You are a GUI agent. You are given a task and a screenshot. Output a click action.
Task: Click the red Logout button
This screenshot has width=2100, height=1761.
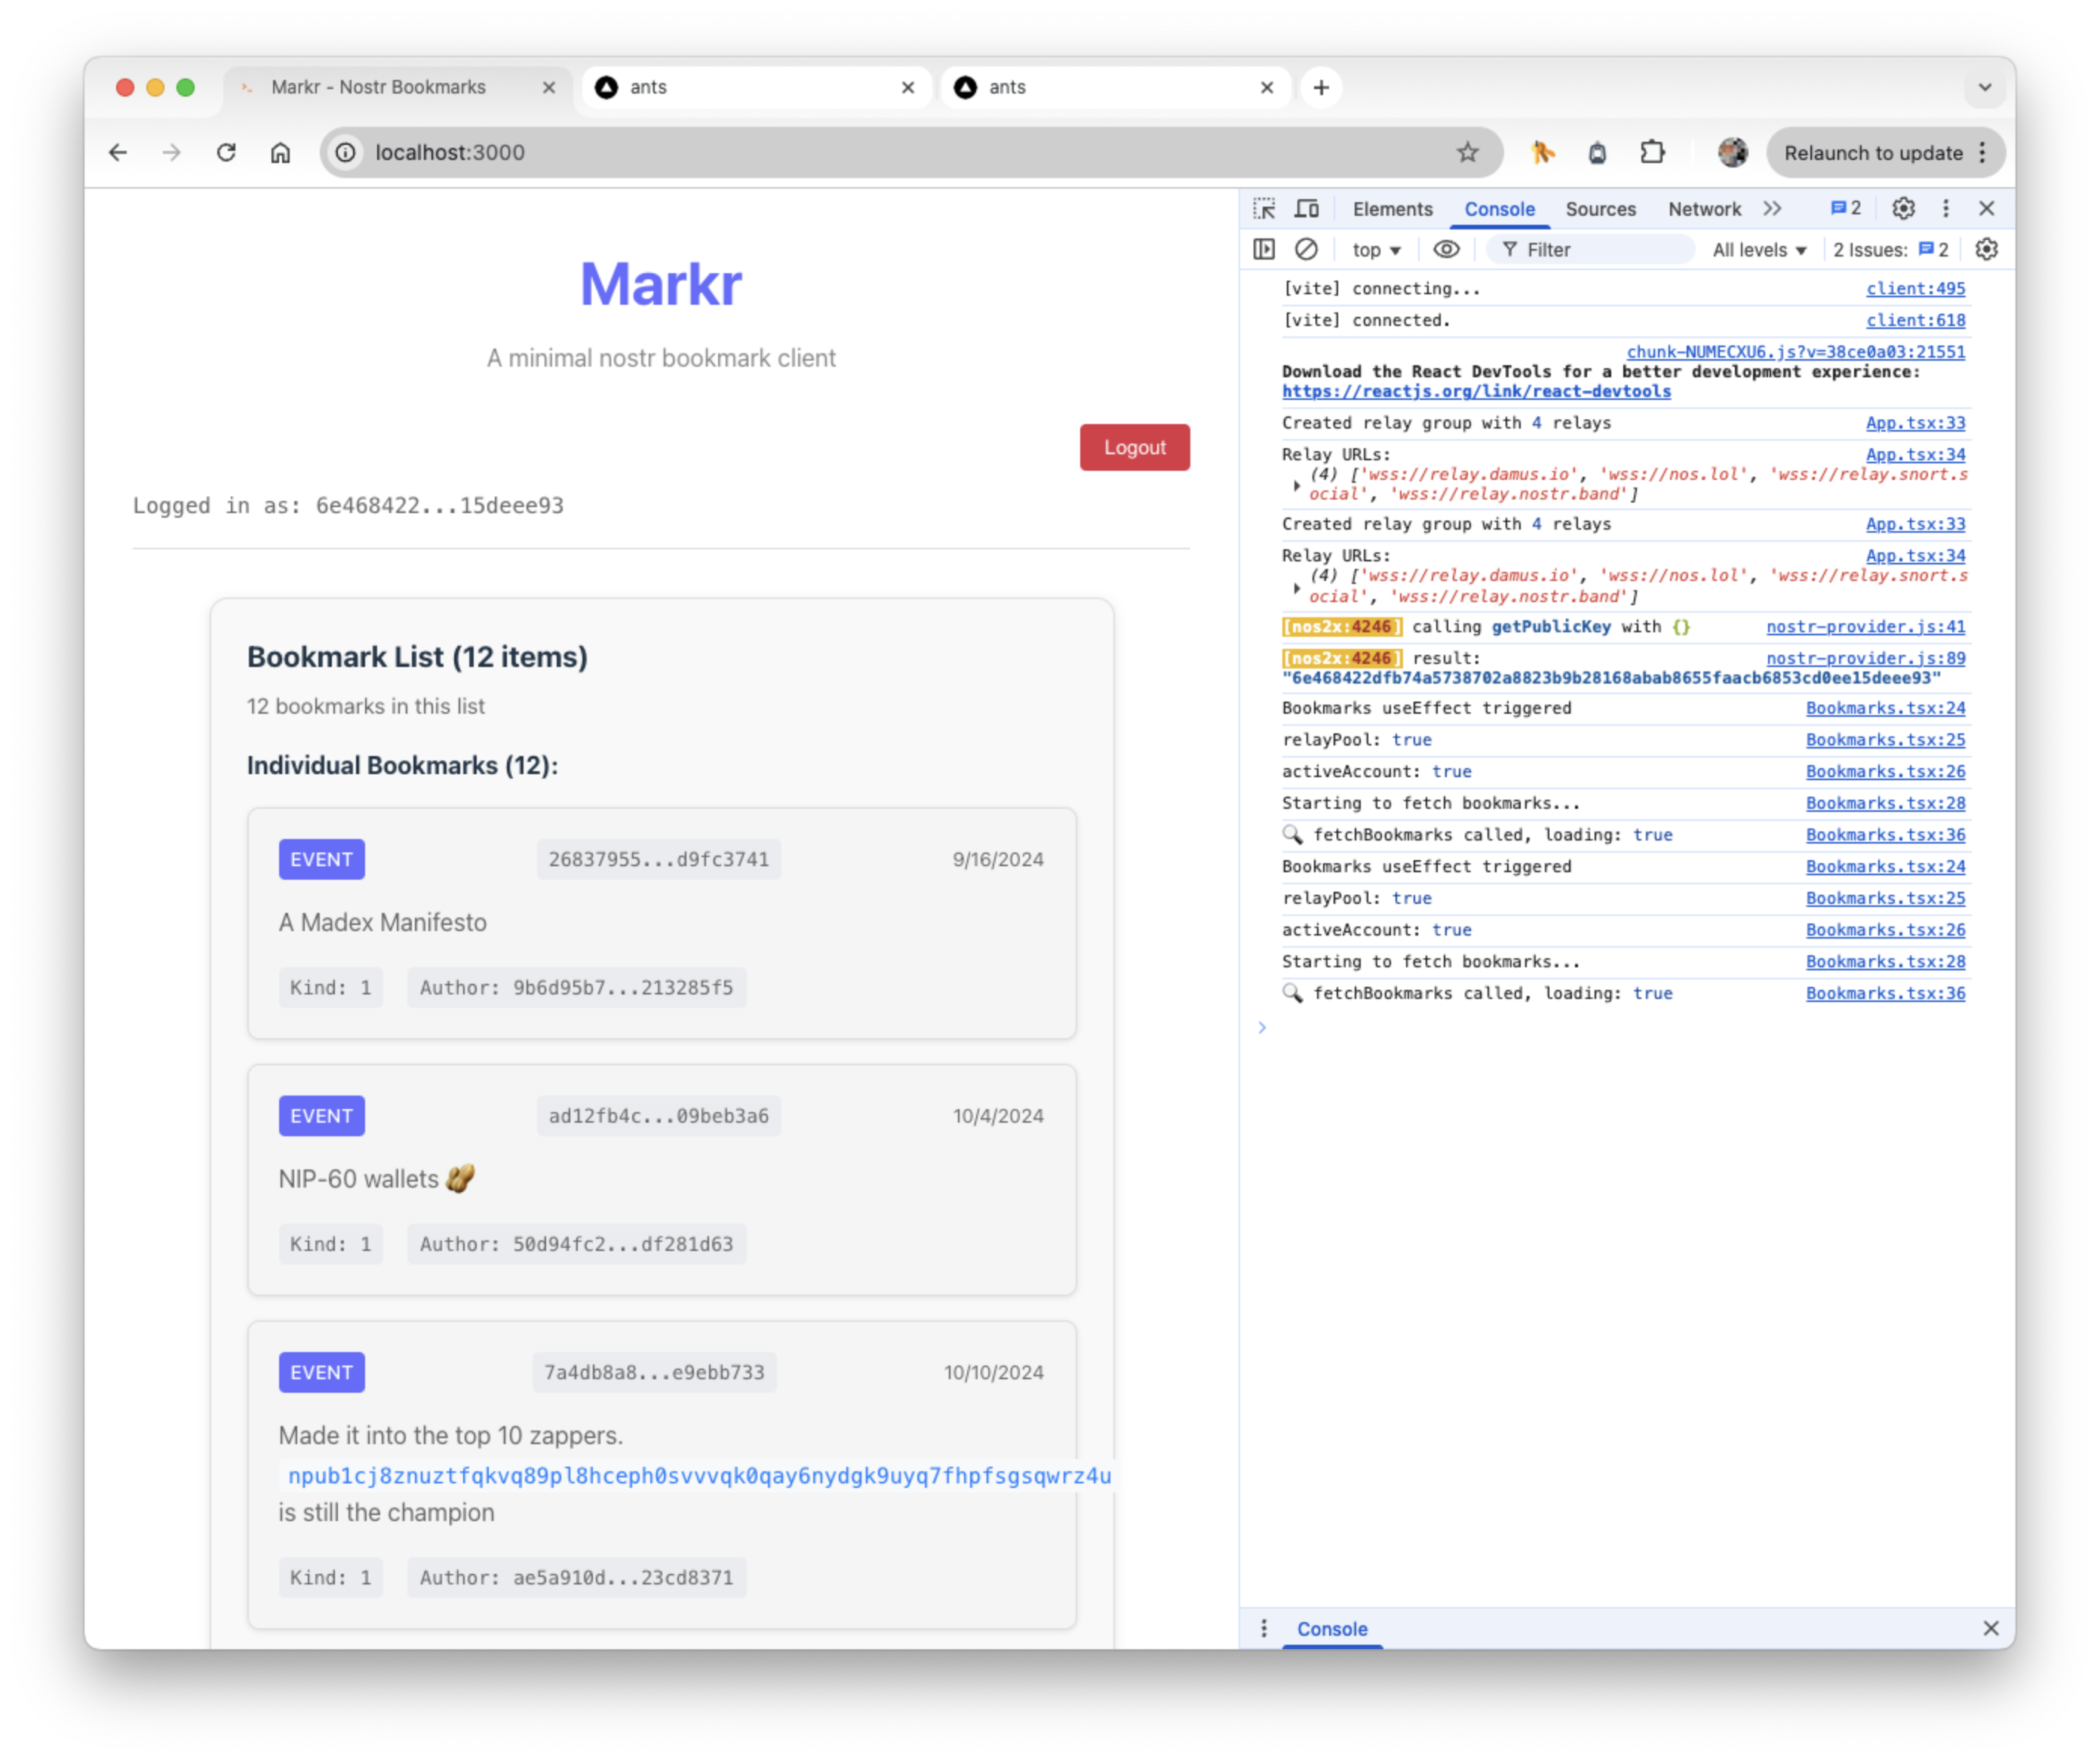coord(1134,447)
